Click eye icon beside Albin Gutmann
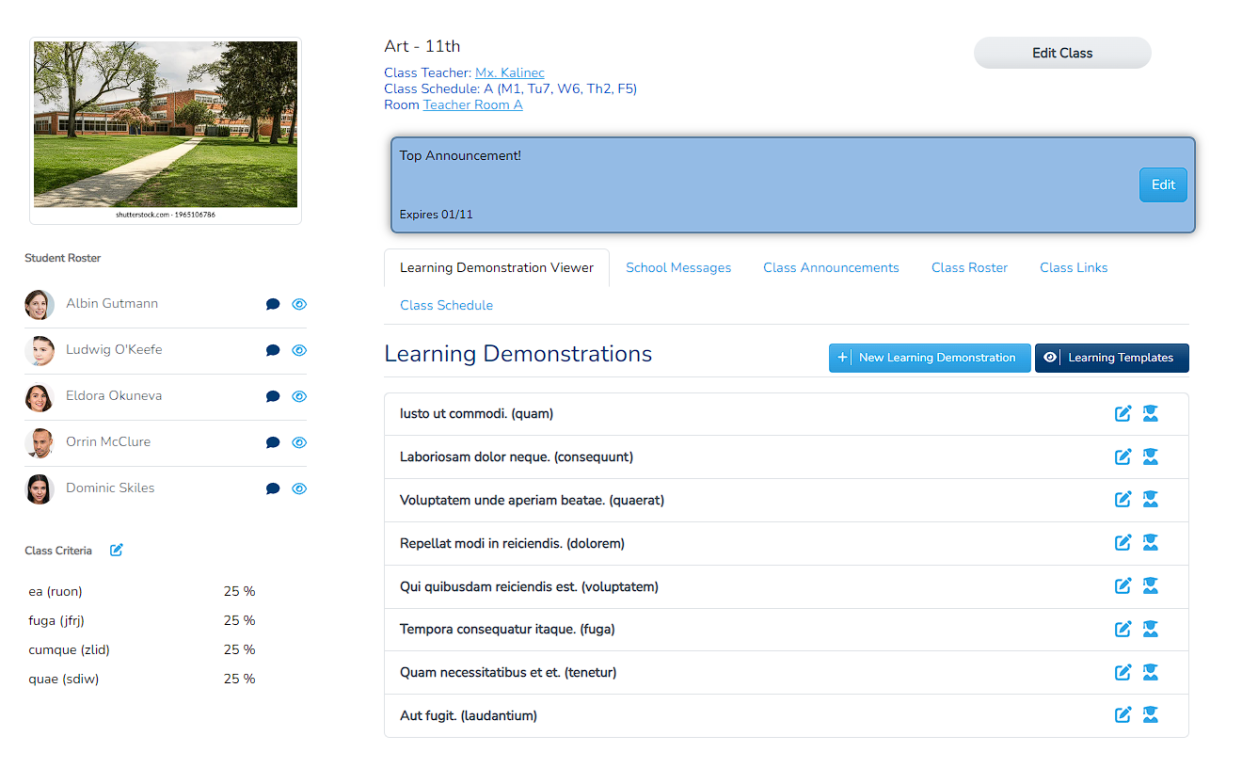Viewport: 1242px width, 768px height. coord(299,305)
